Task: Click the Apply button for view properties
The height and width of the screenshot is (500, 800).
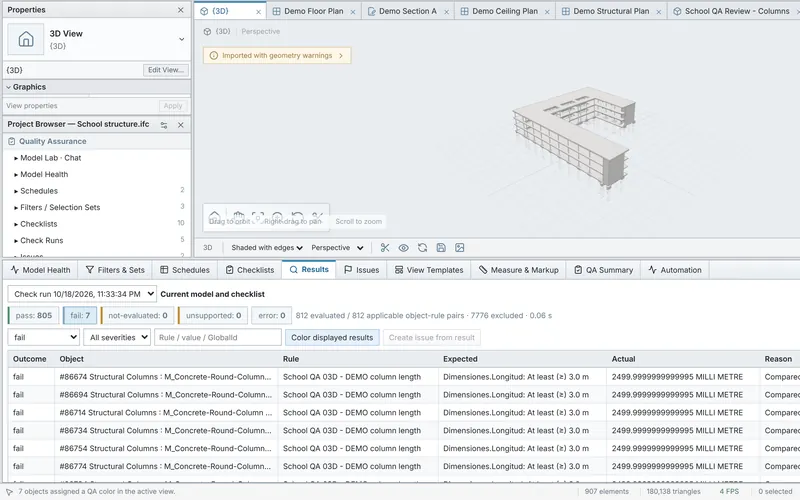Action: (173, 106)
